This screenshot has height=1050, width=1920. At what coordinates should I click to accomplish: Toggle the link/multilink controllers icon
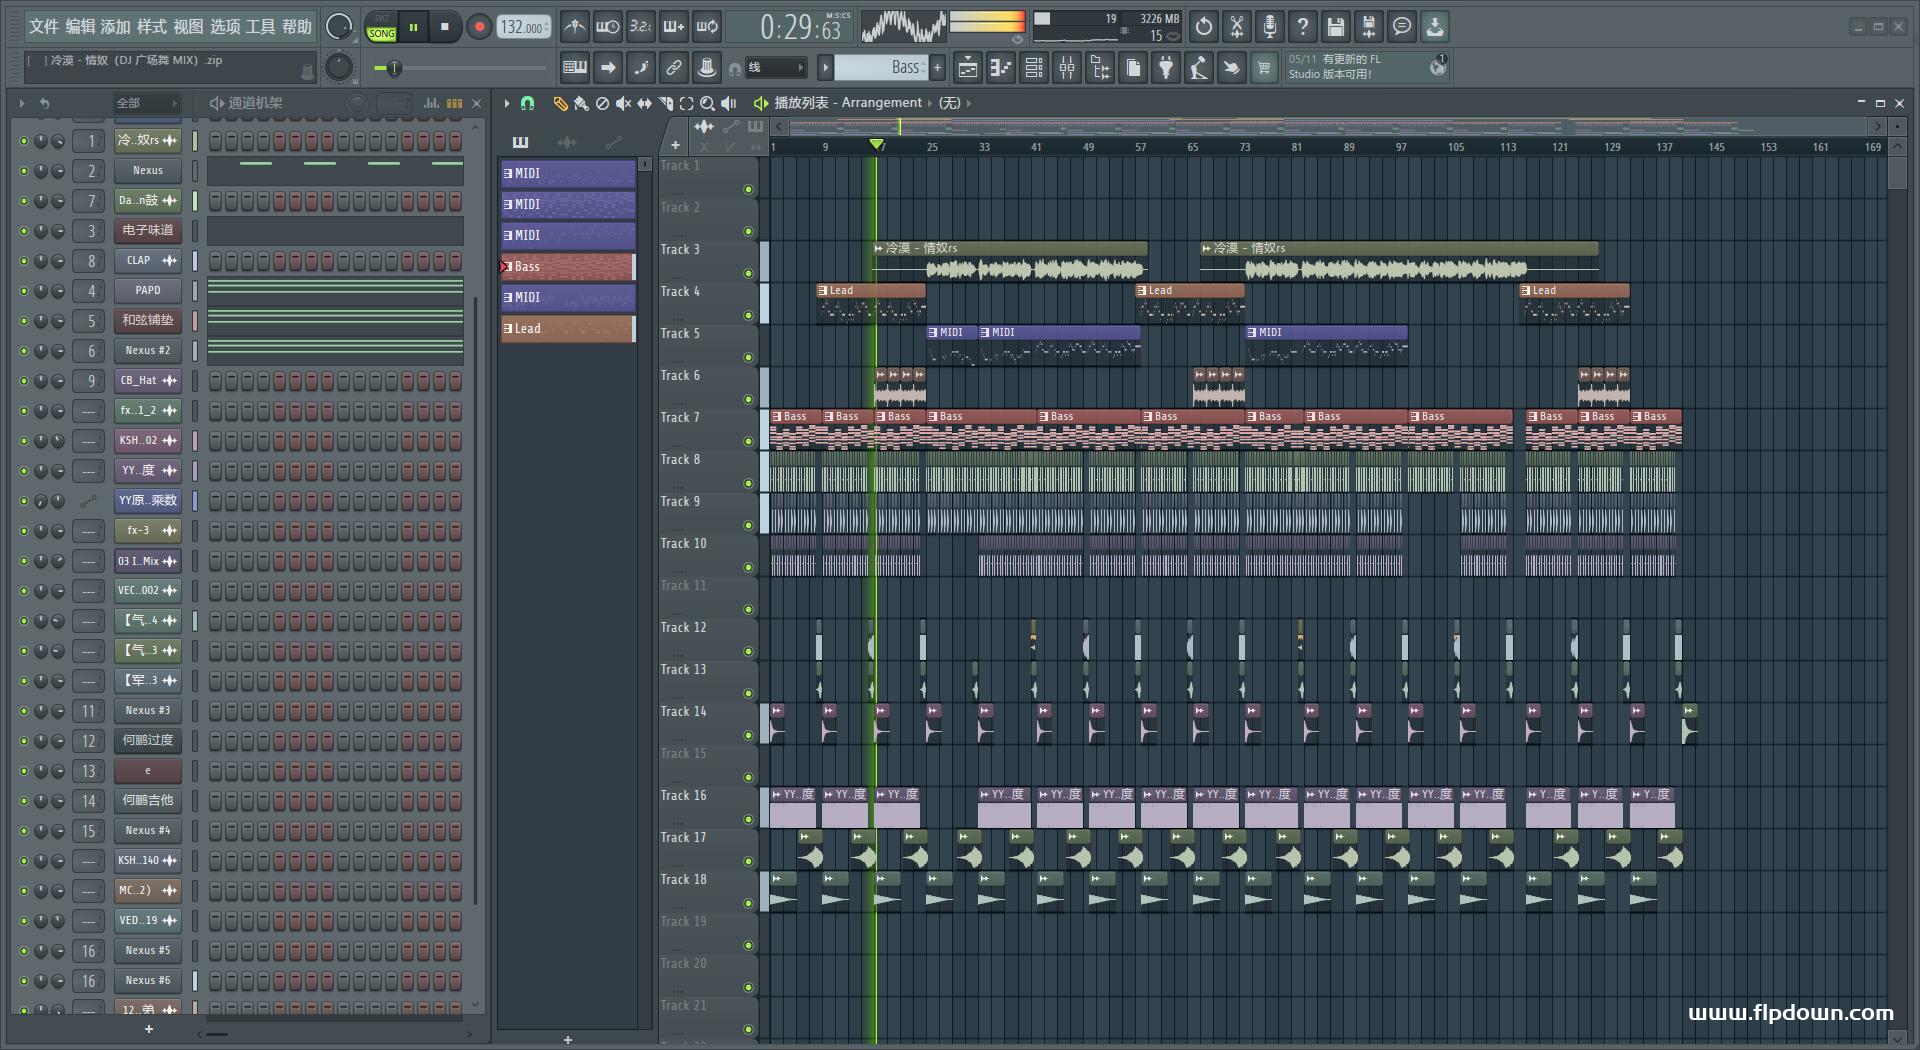pyautogui.click(x=674, y=68)
